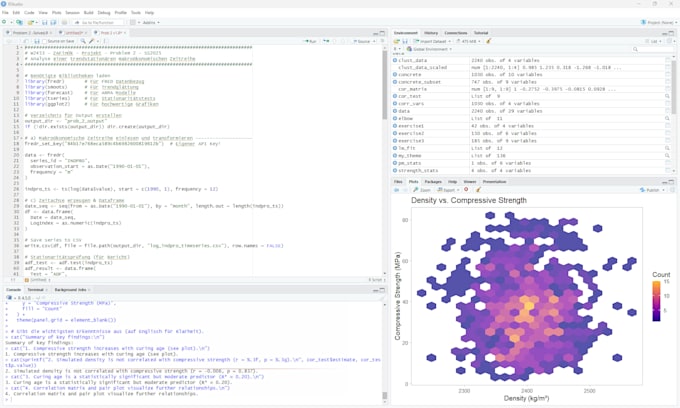The image size is (680, 408).
Task: Click the Run button in editor
Action: pos(311,41)
